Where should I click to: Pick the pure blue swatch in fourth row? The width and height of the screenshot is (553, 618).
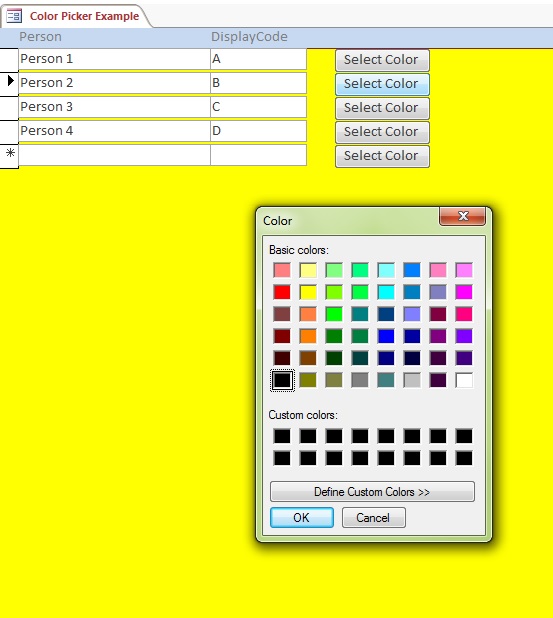[x=386, y=336]
